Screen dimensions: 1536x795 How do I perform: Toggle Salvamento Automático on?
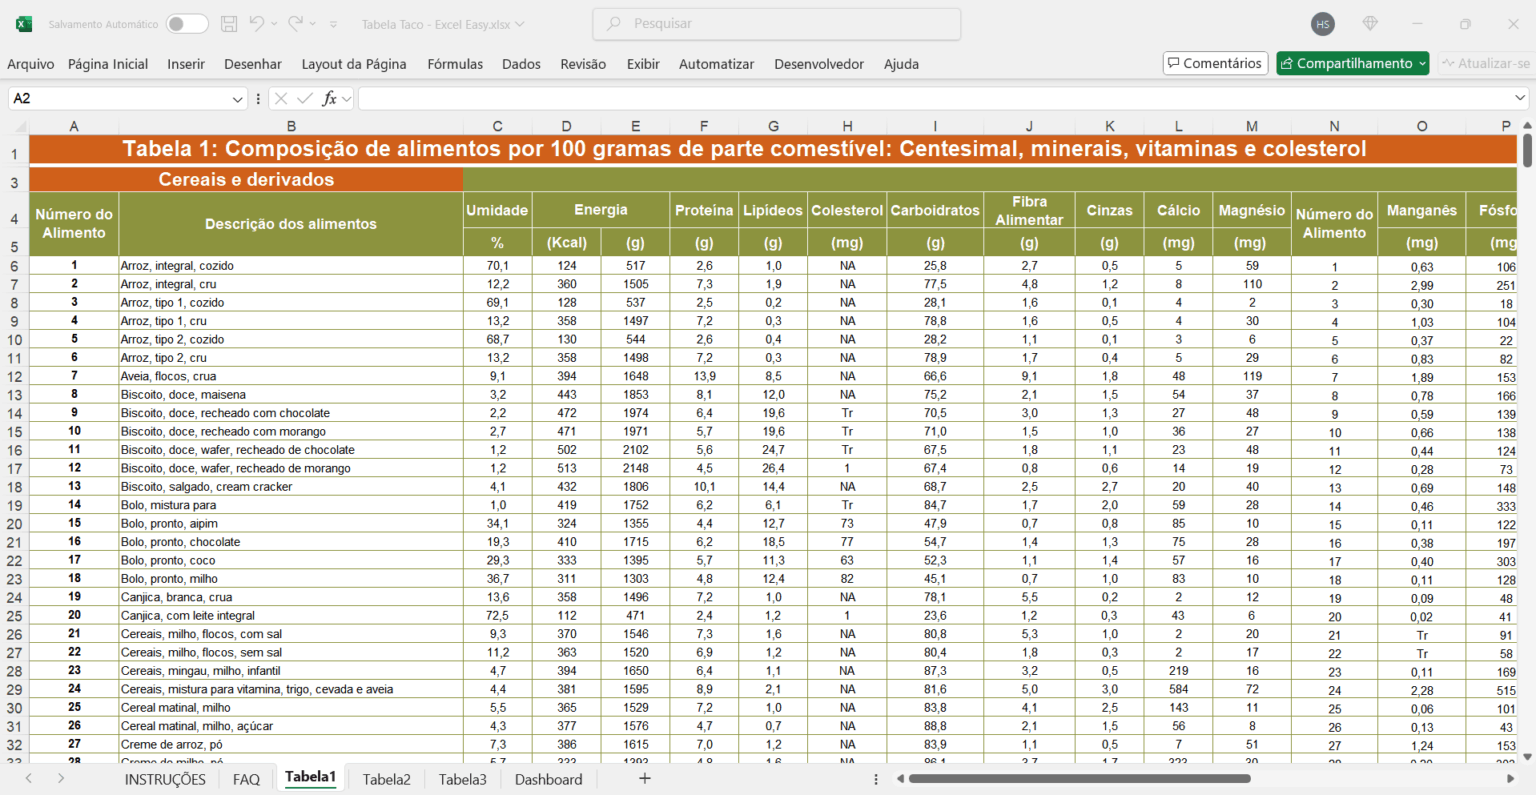coord(188,23)
